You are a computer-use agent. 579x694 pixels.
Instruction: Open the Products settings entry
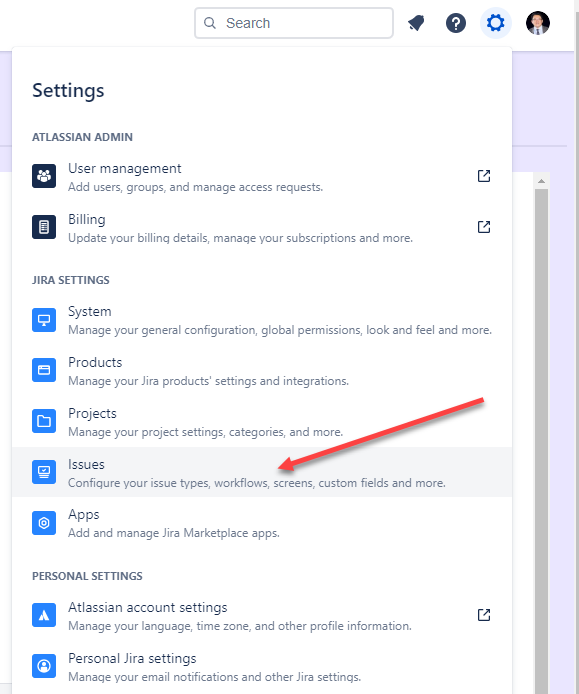[x=262, y=371]
